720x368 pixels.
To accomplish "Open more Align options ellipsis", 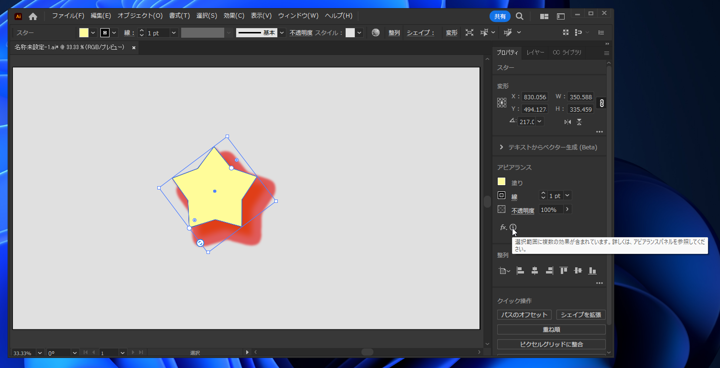I will (x=599, y=283).
